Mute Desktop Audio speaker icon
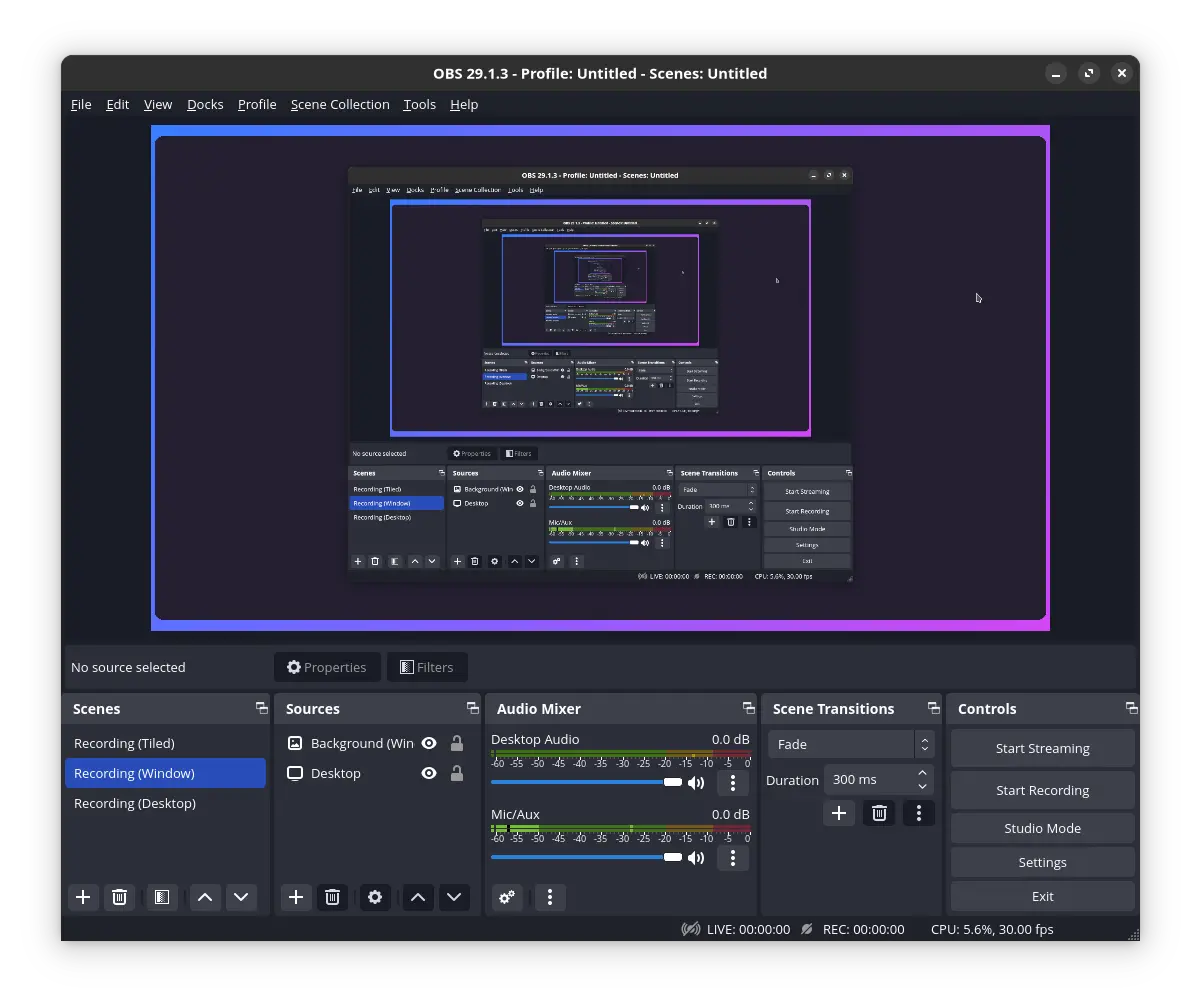1201x1008 pixels. [x=696, y=783]
